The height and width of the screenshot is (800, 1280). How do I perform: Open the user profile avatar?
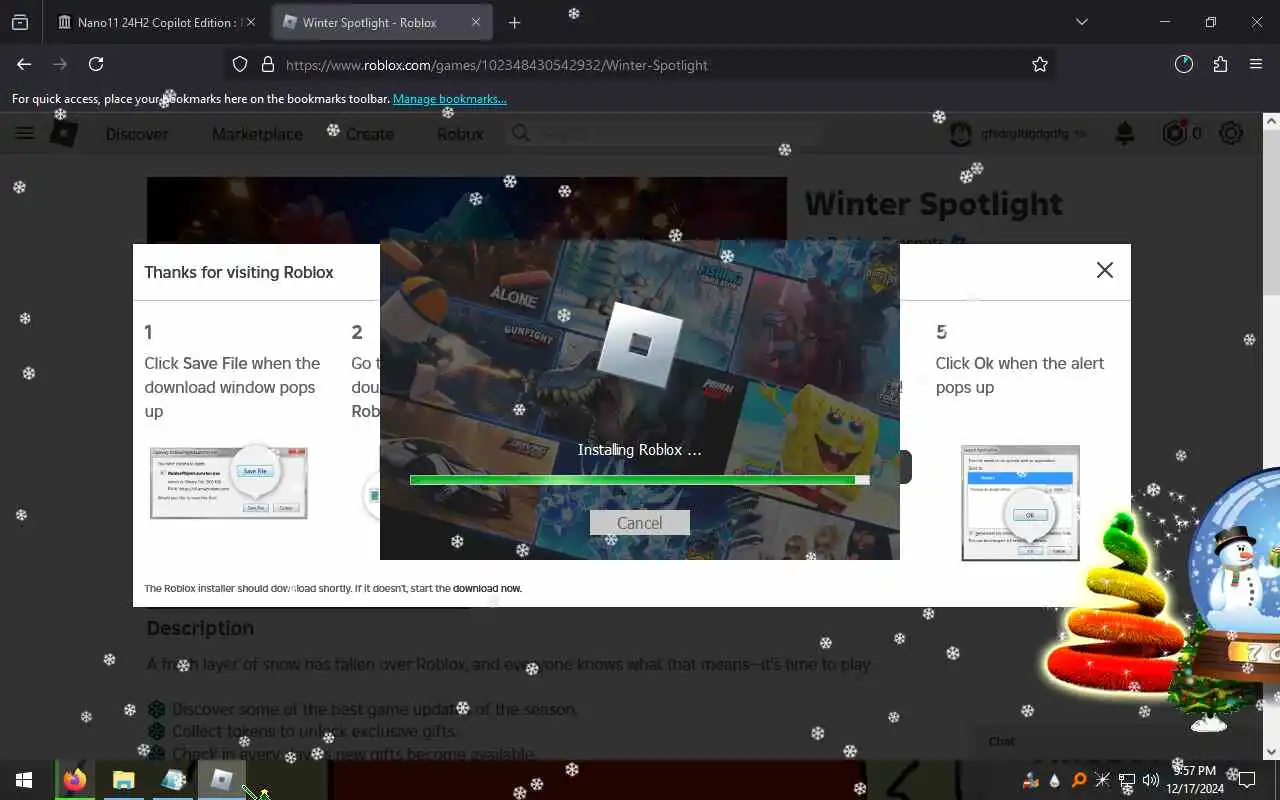pyautogui.click(x=961, y=133)
